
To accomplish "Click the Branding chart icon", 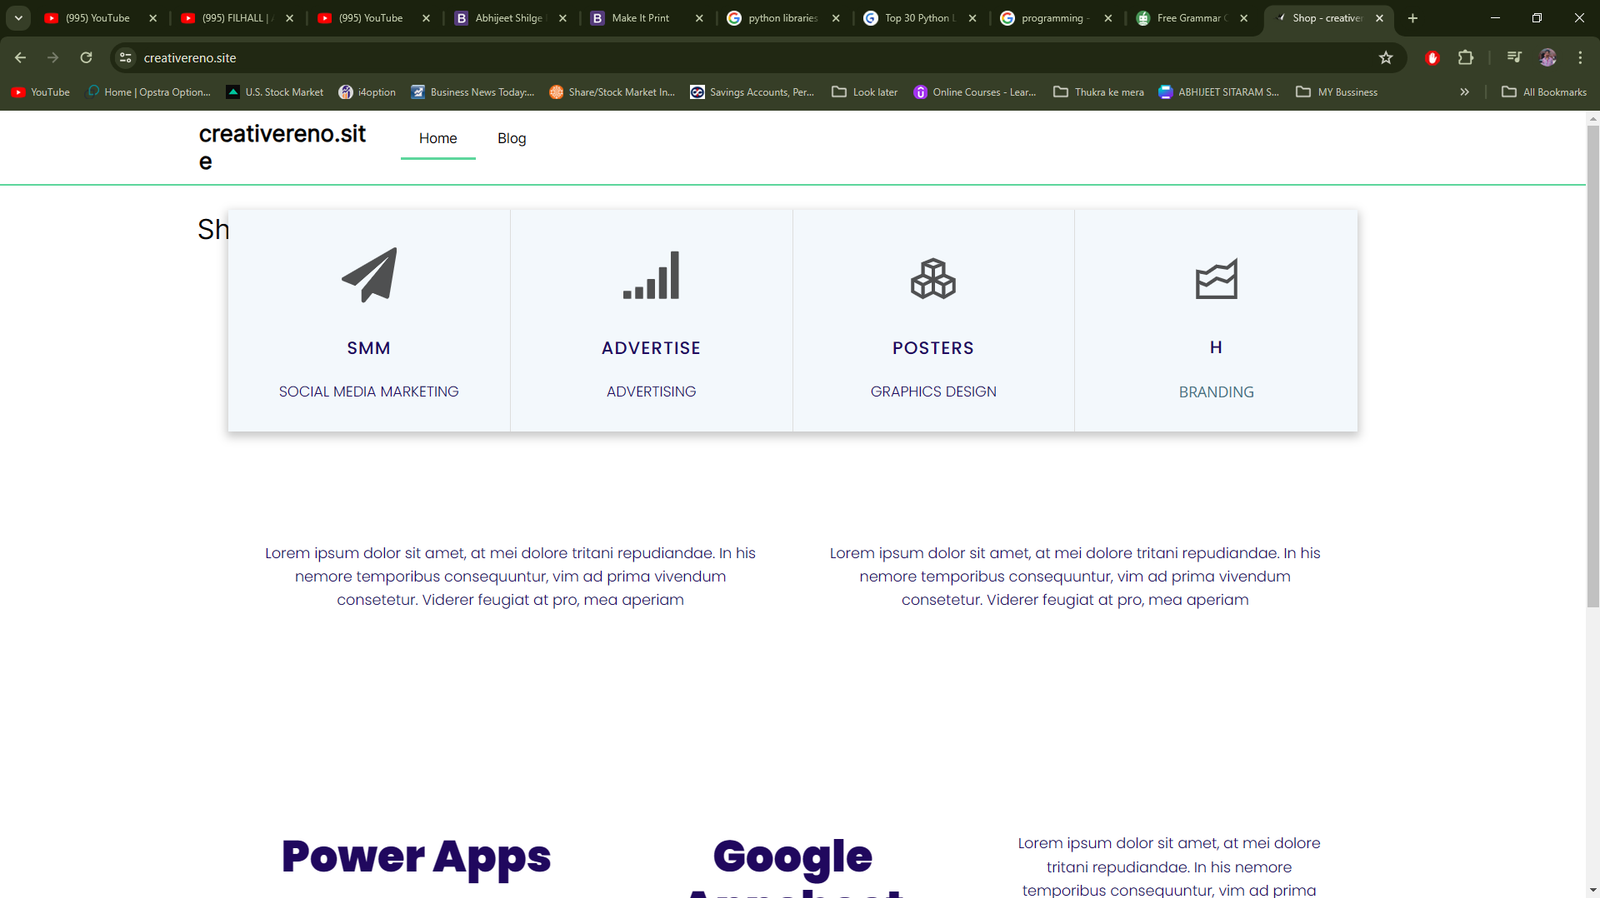I will point(1216,279).
